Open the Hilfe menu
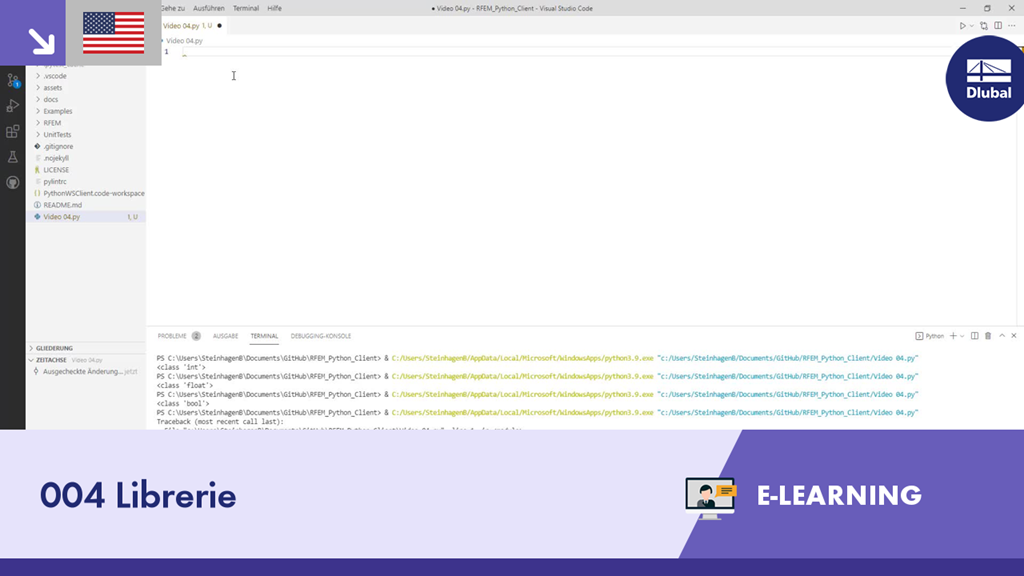The height and width of the screenshot is (576, 1024). [x=274, y=8]
